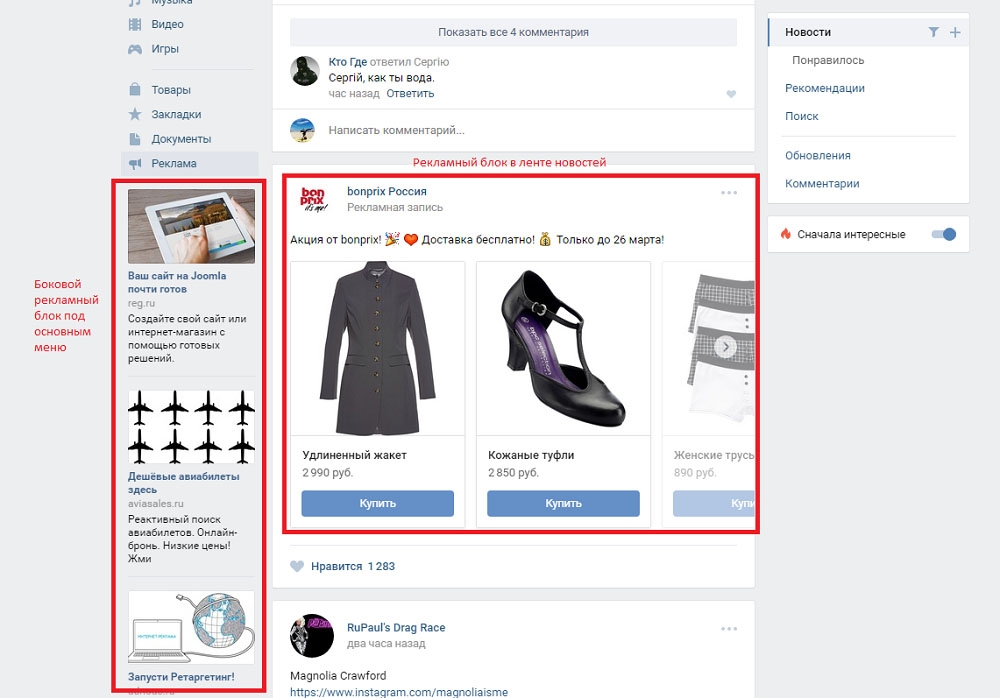Open Игры in the left menu
This screenshot has width=1000, height=698.
[x=165, y=49]
